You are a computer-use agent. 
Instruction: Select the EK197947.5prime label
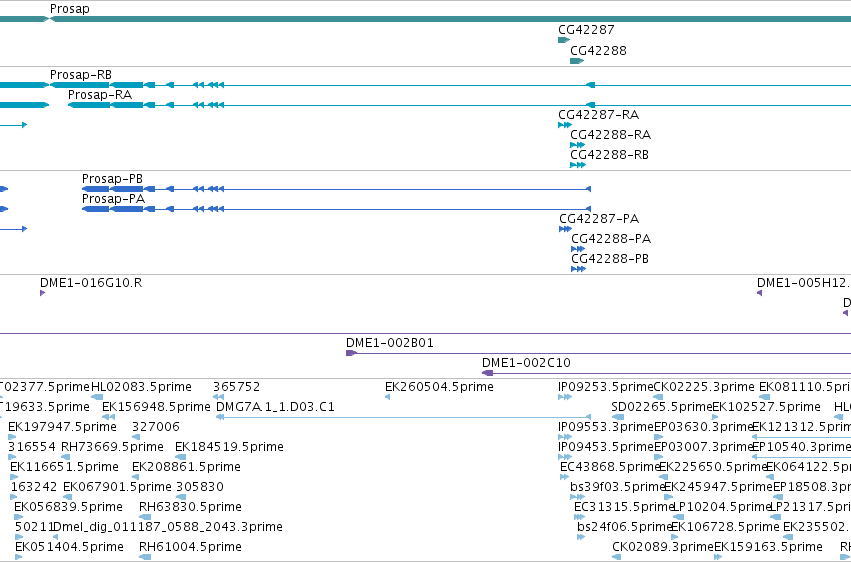click(62, 427)
